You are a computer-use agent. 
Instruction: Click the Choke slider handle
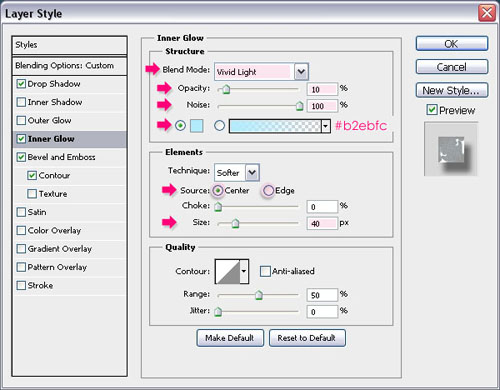(218, 207)
